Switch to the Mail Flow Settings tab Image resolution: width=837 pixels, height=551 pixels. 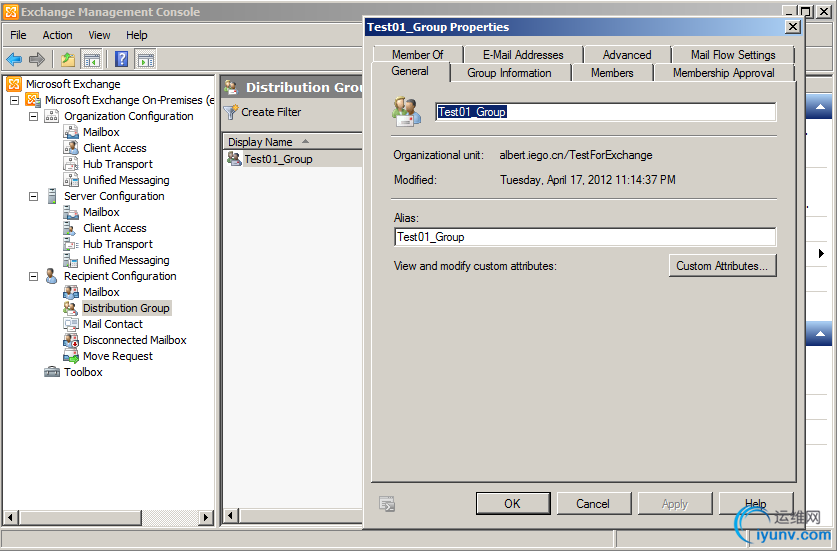[733, 54]
